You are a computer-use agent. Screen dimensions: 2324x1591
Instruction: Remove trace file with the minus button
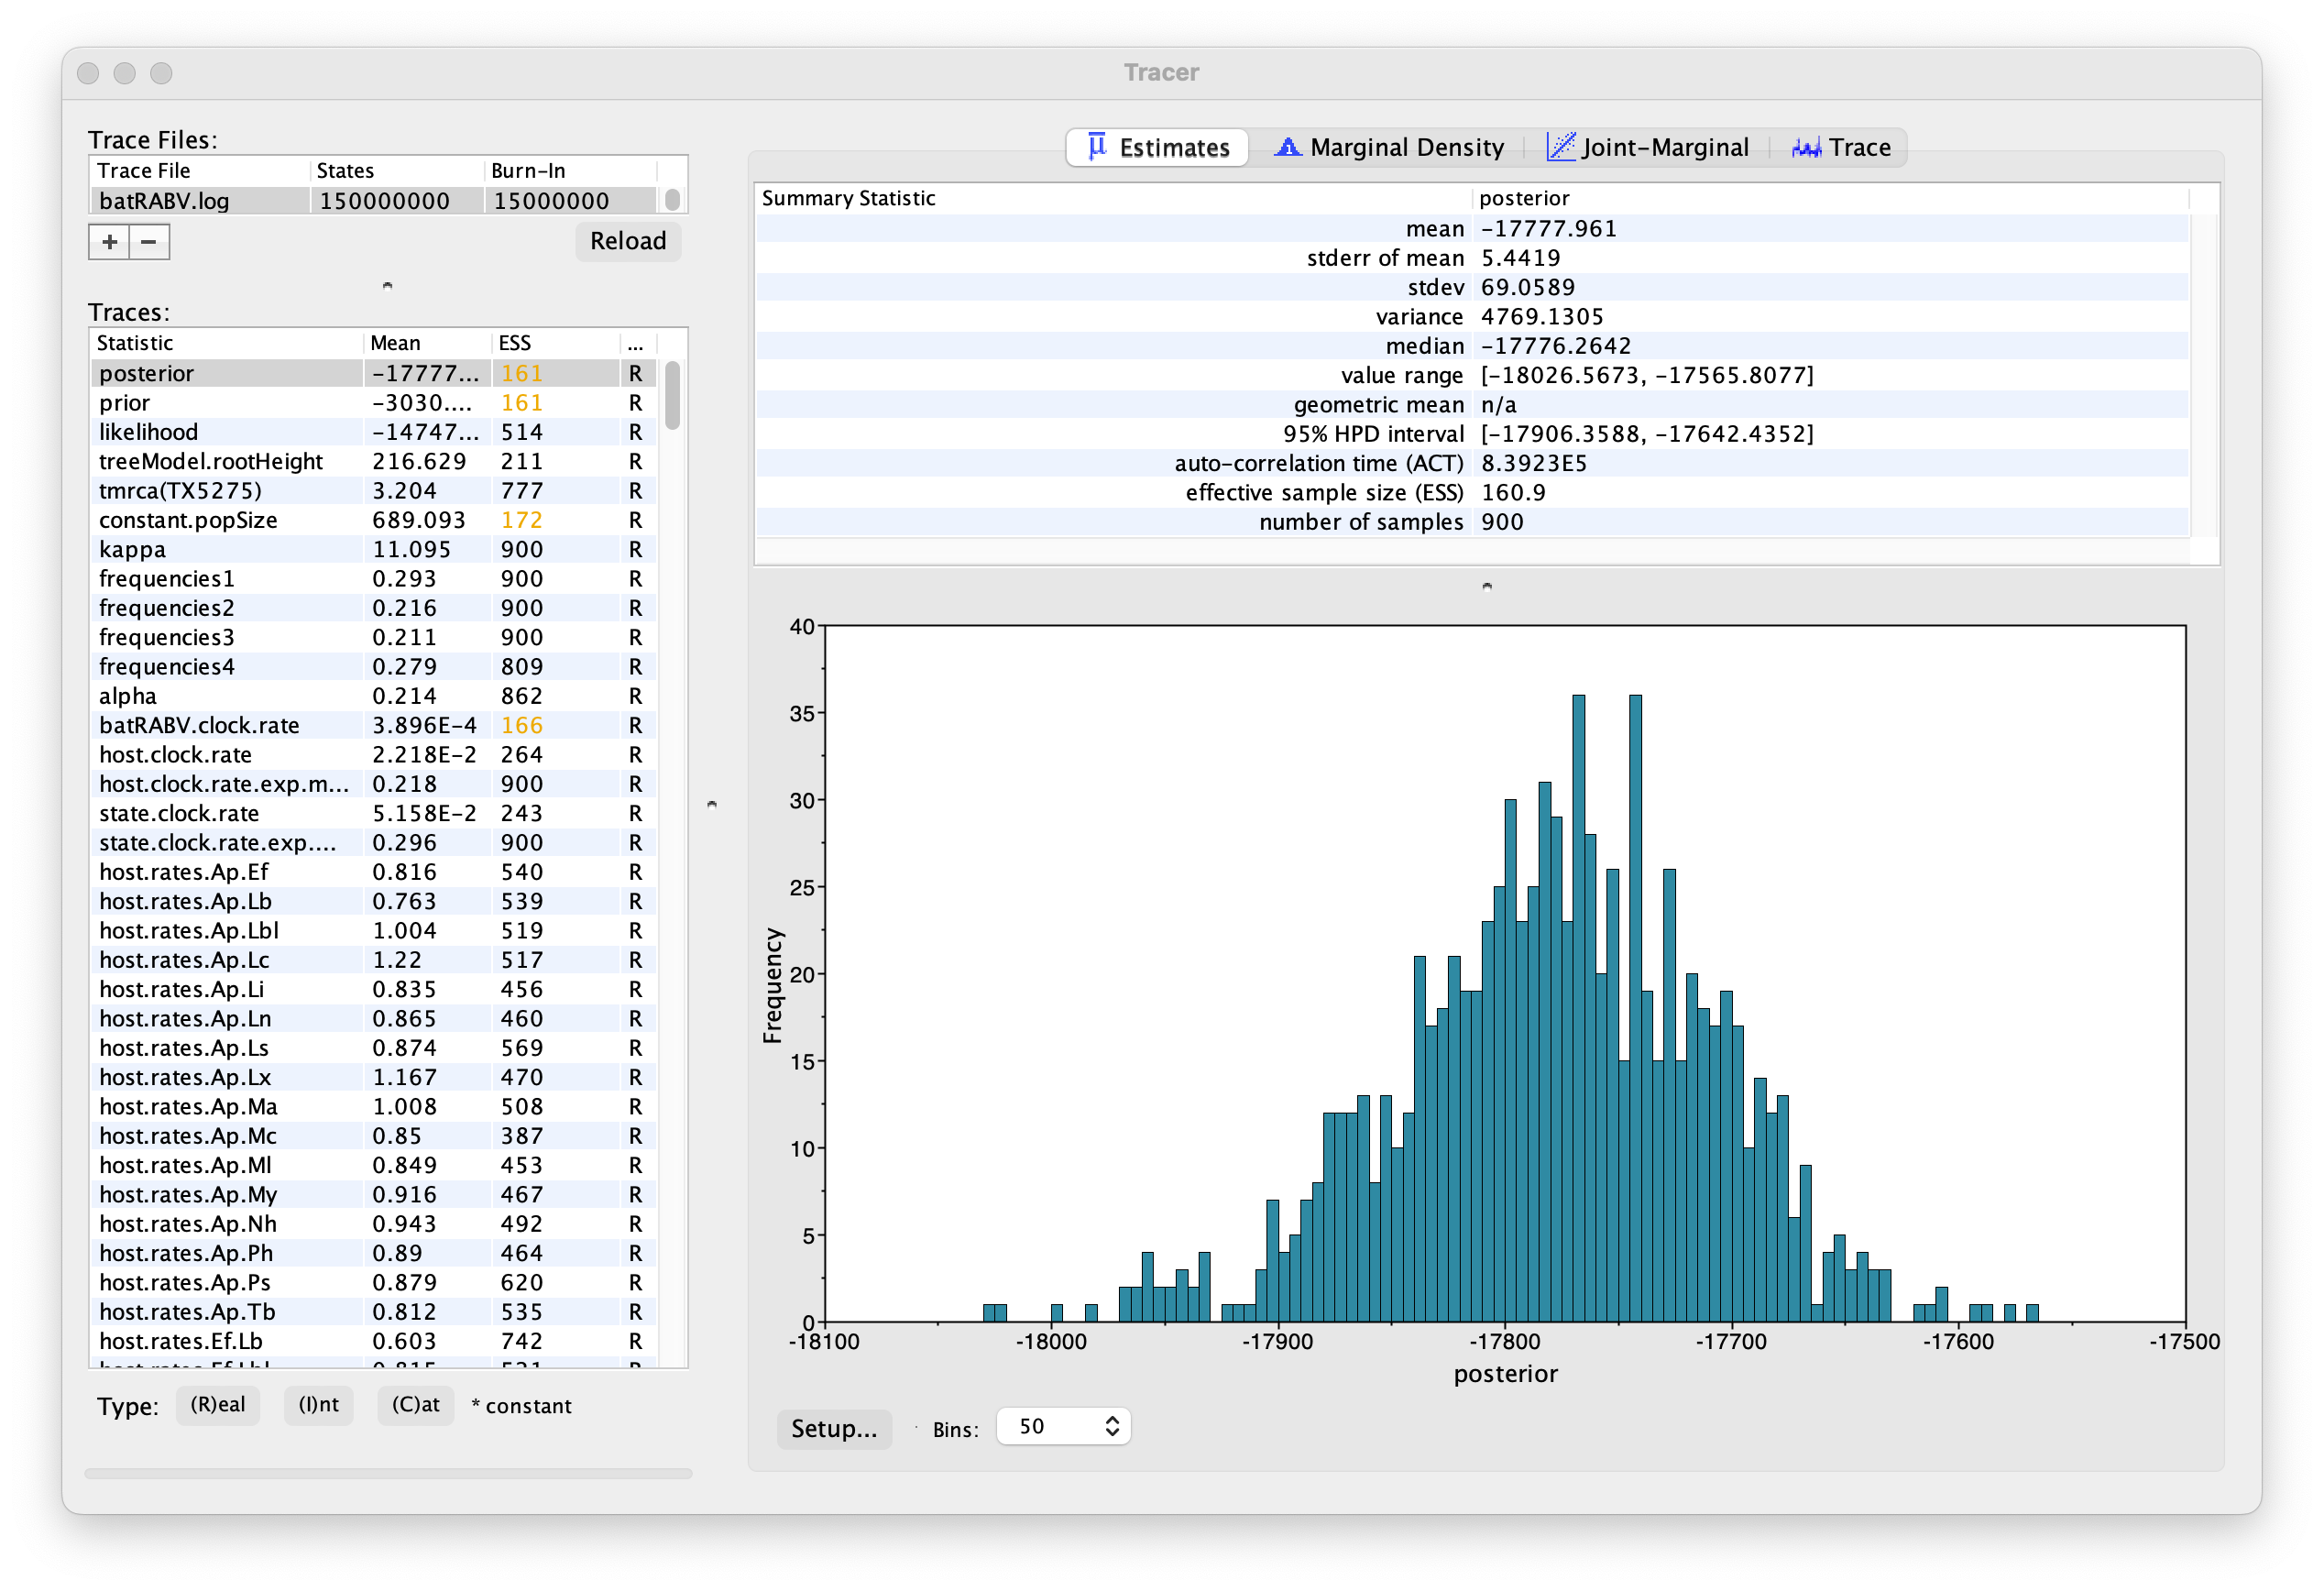pos(149,241)
